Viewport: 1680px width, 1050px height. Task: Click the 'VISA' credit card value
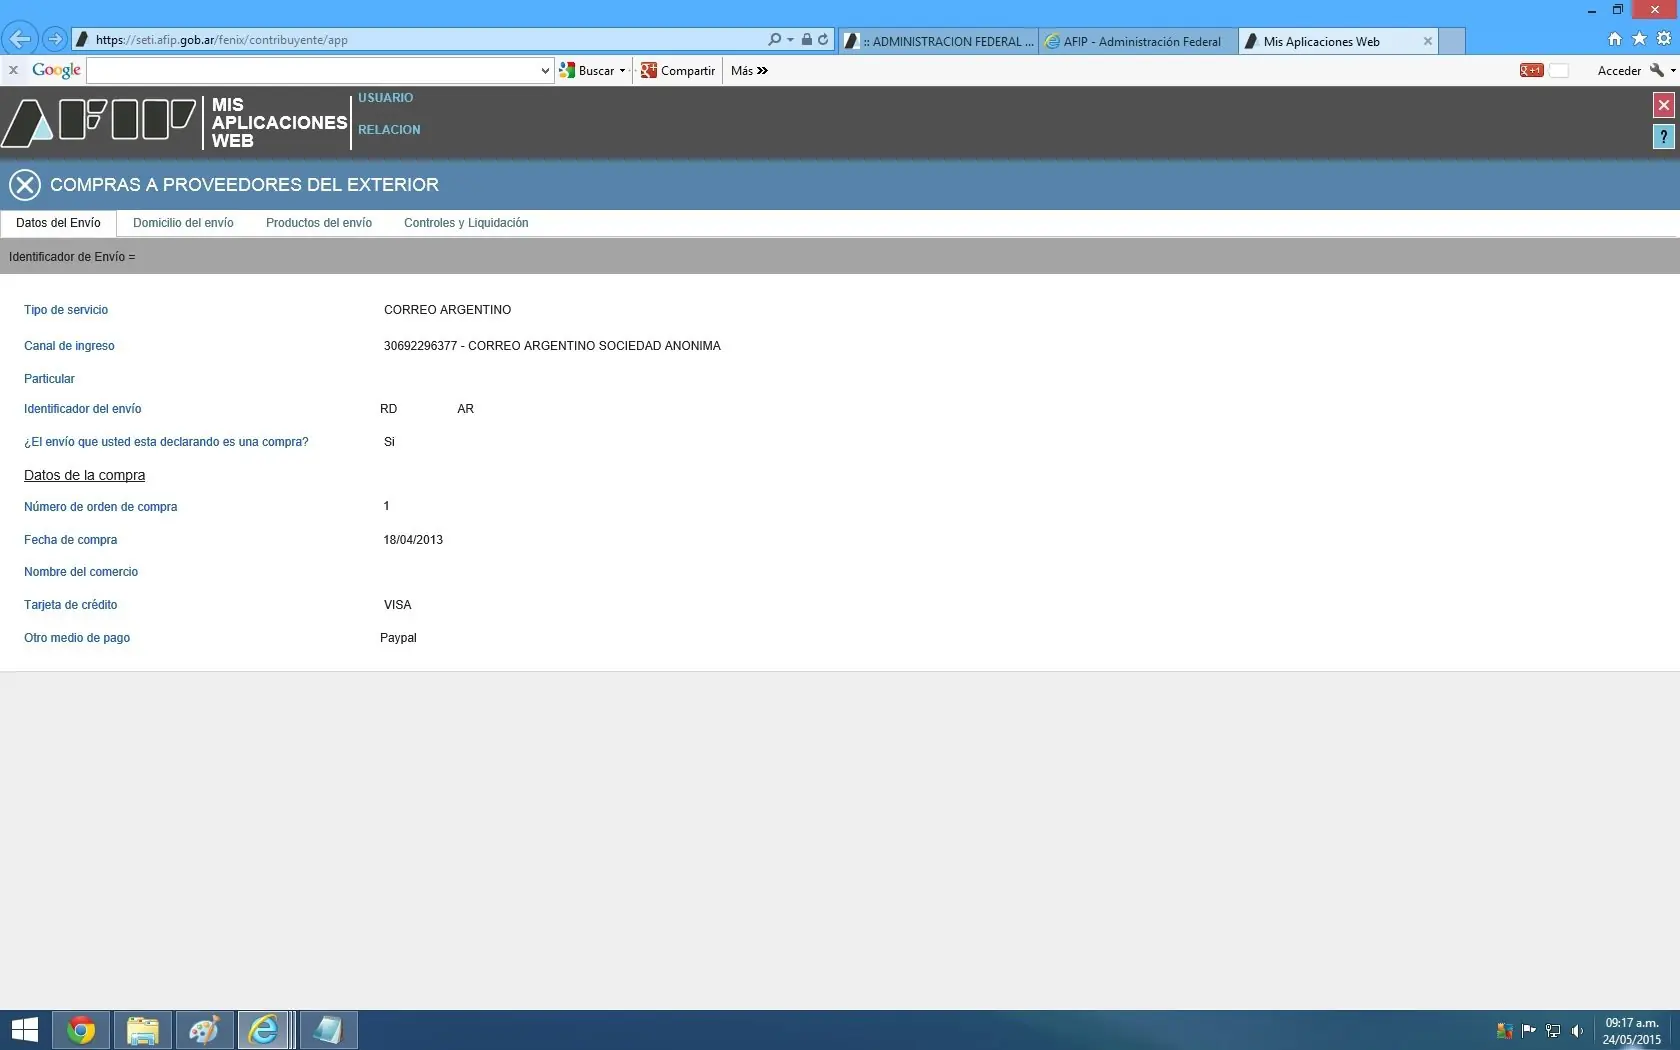(398, 605)
